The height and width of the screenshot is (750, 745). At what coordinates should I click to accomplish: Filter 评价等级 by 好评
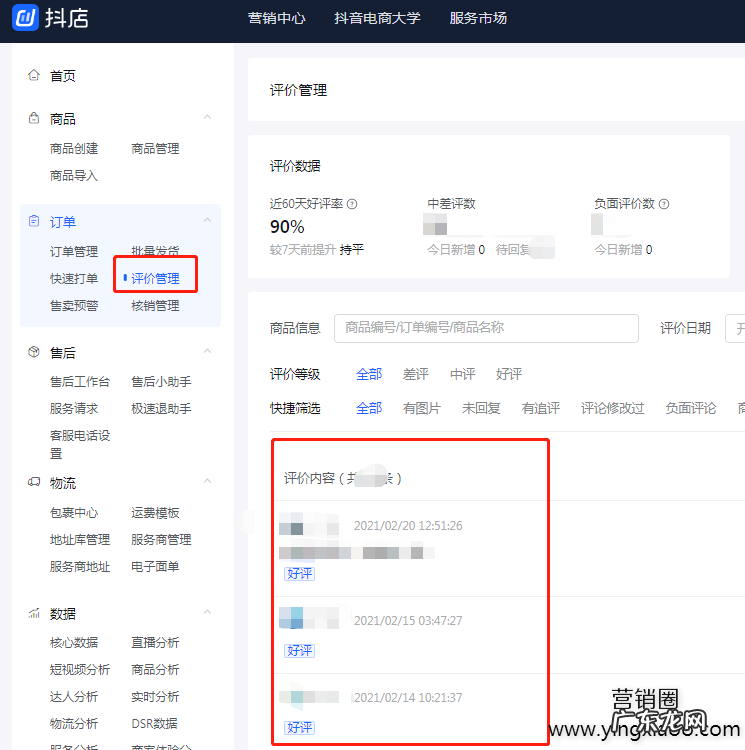[509, 374]
